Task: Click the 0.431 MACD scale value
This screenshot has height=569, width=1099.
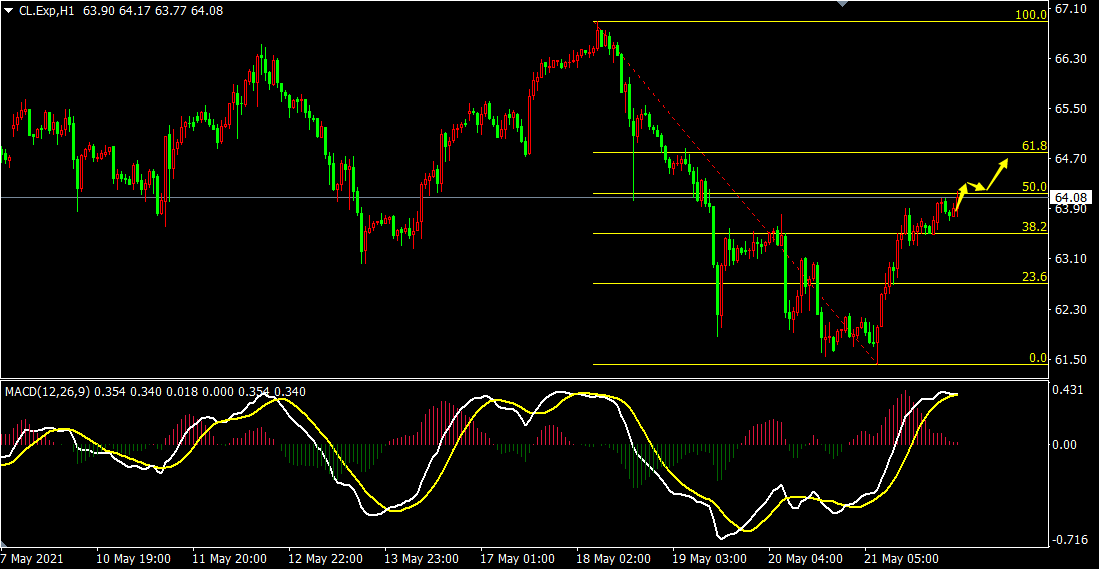Action: point(1070,390)
